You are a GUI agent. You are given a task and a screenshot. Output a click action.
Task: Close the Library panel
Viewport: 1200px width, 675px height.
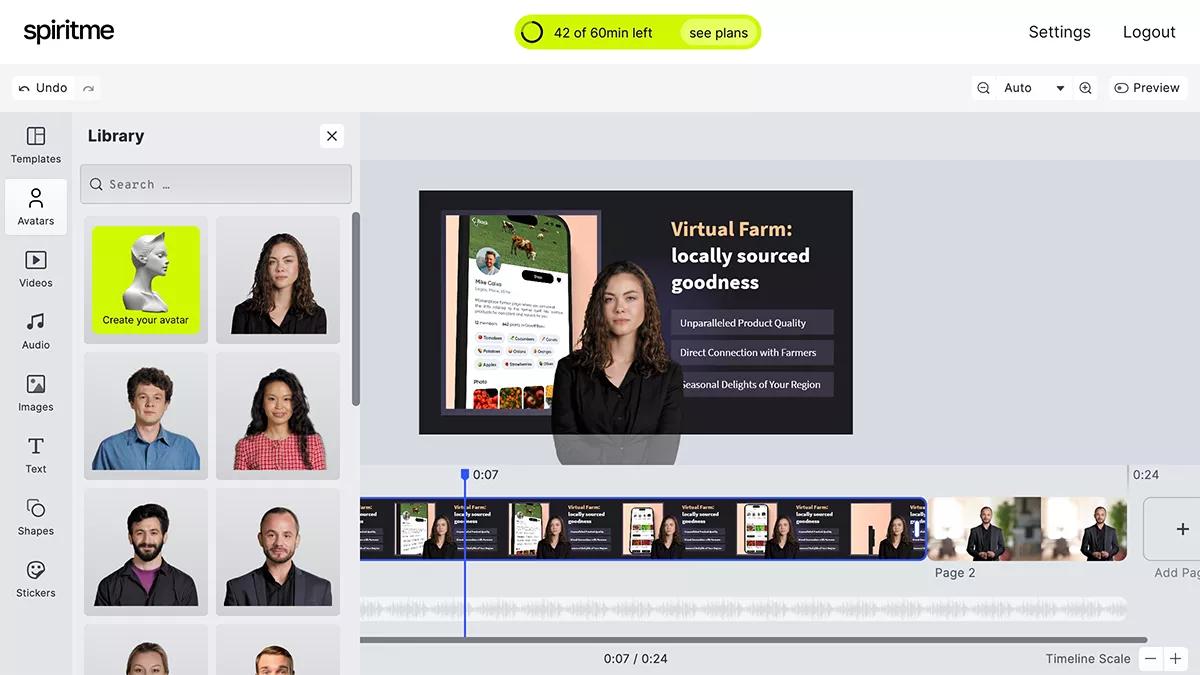(332, 136)
